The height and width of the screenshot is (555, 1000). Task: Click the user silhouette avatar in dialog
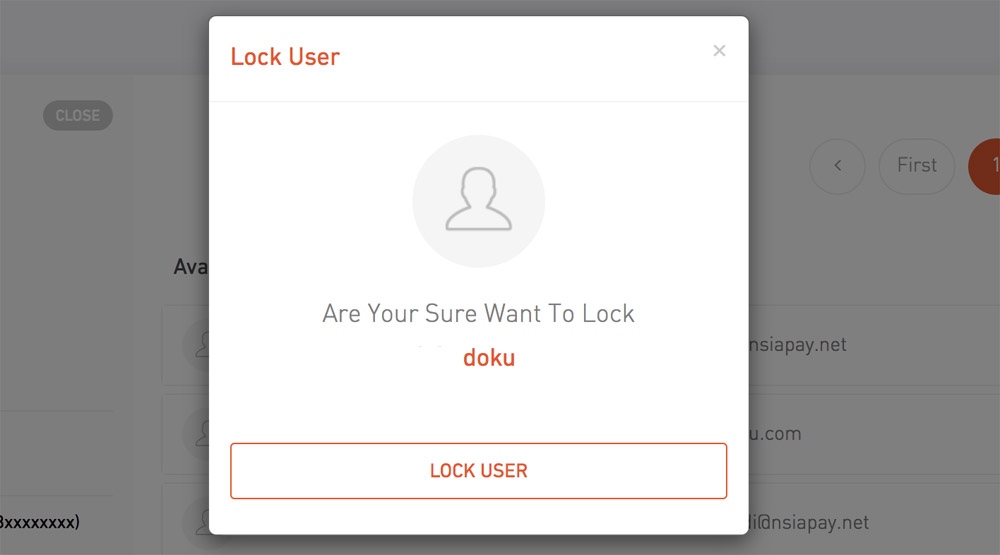pyautogui.click(x=478, y=201)
